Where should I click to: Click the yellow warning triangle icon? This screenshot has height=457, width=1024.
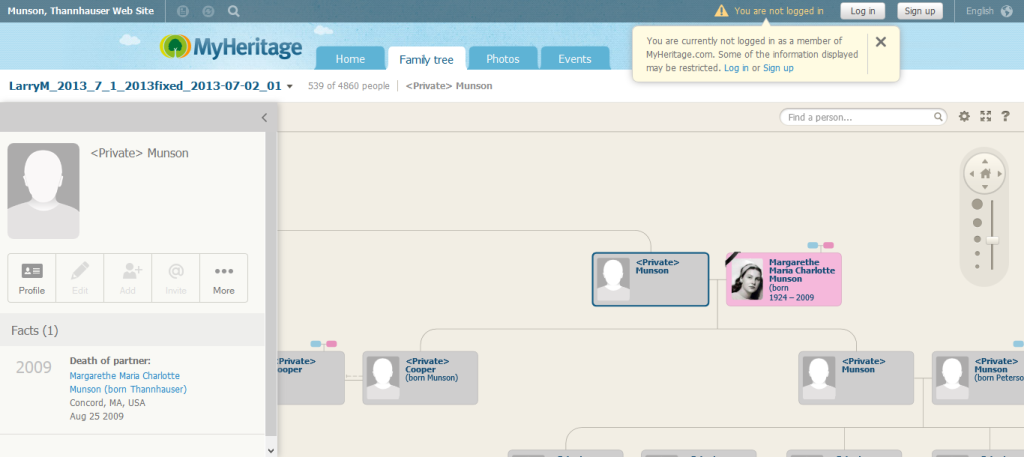point(720,10)
